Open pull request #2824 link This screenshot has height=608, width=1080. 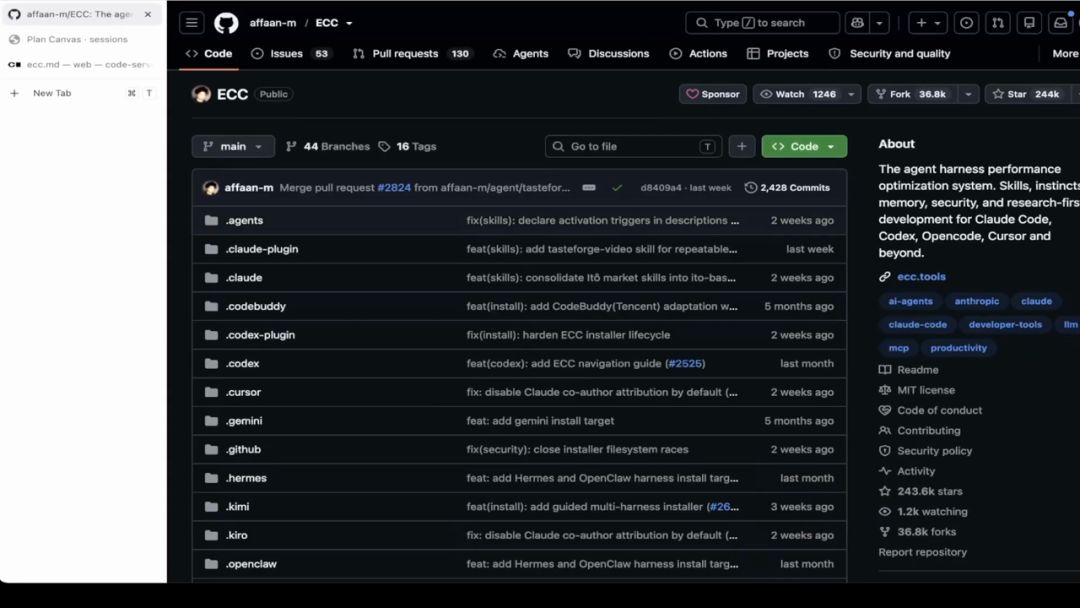coord(394,187)
